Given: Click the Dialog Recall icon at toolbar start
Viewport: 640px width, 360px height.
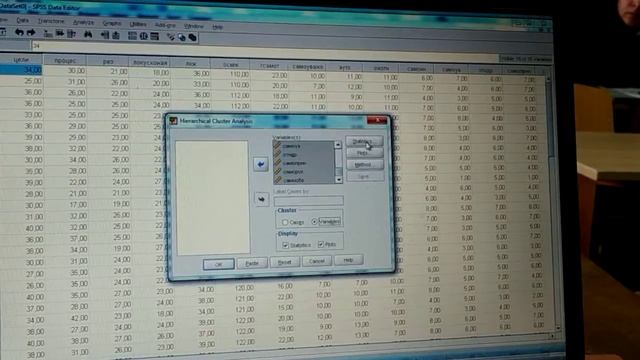Looking at the screenshot, I should coord(2,32).
